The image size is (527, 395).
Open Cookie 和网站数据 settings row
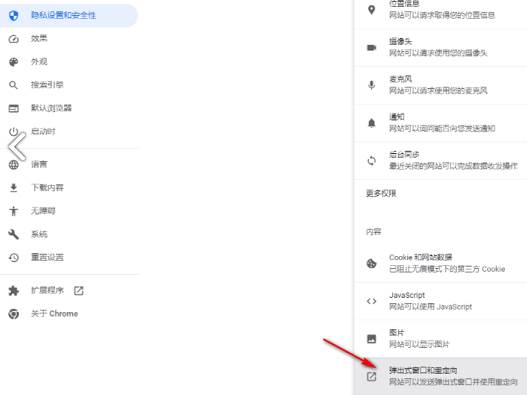[x=441, y=263]
